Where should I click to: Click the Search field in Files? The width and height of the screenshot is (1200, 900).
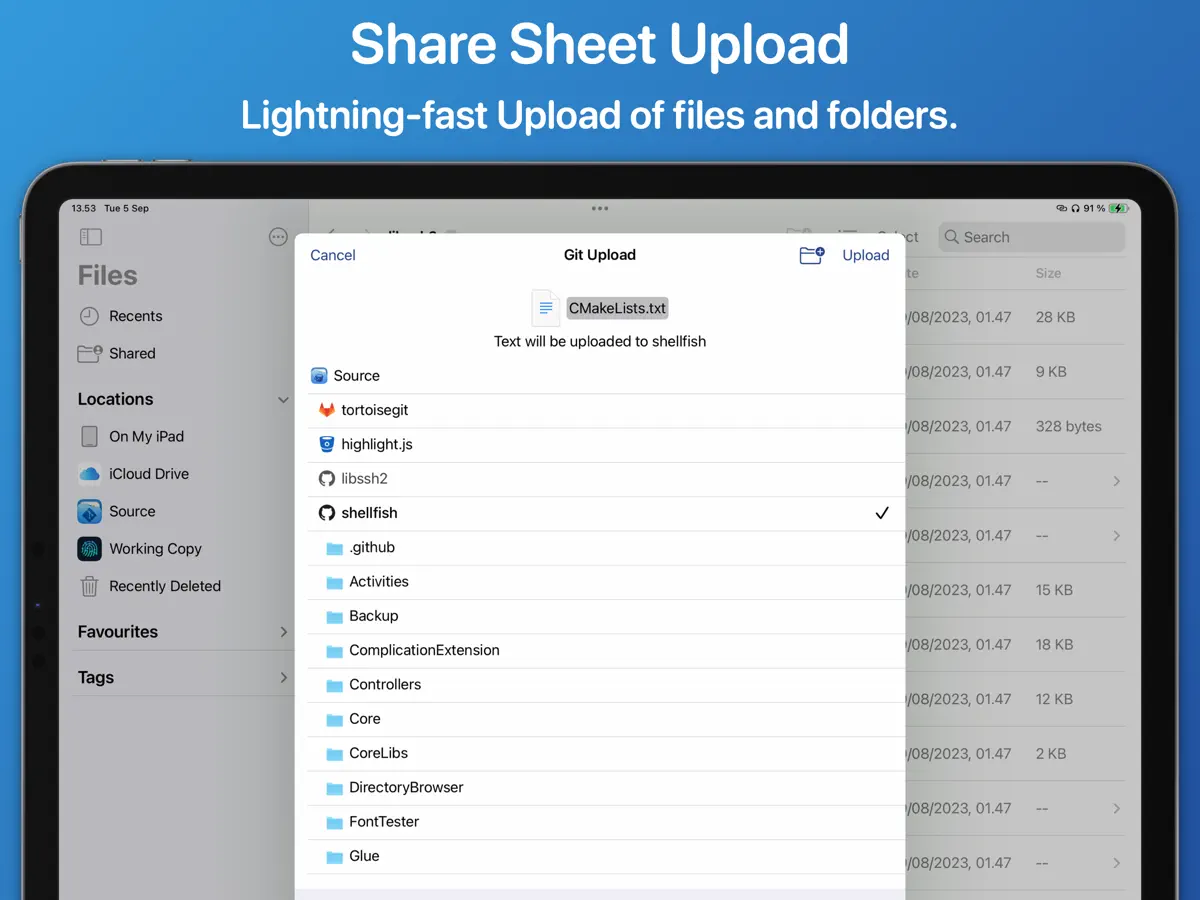[x=1032, y=237]
